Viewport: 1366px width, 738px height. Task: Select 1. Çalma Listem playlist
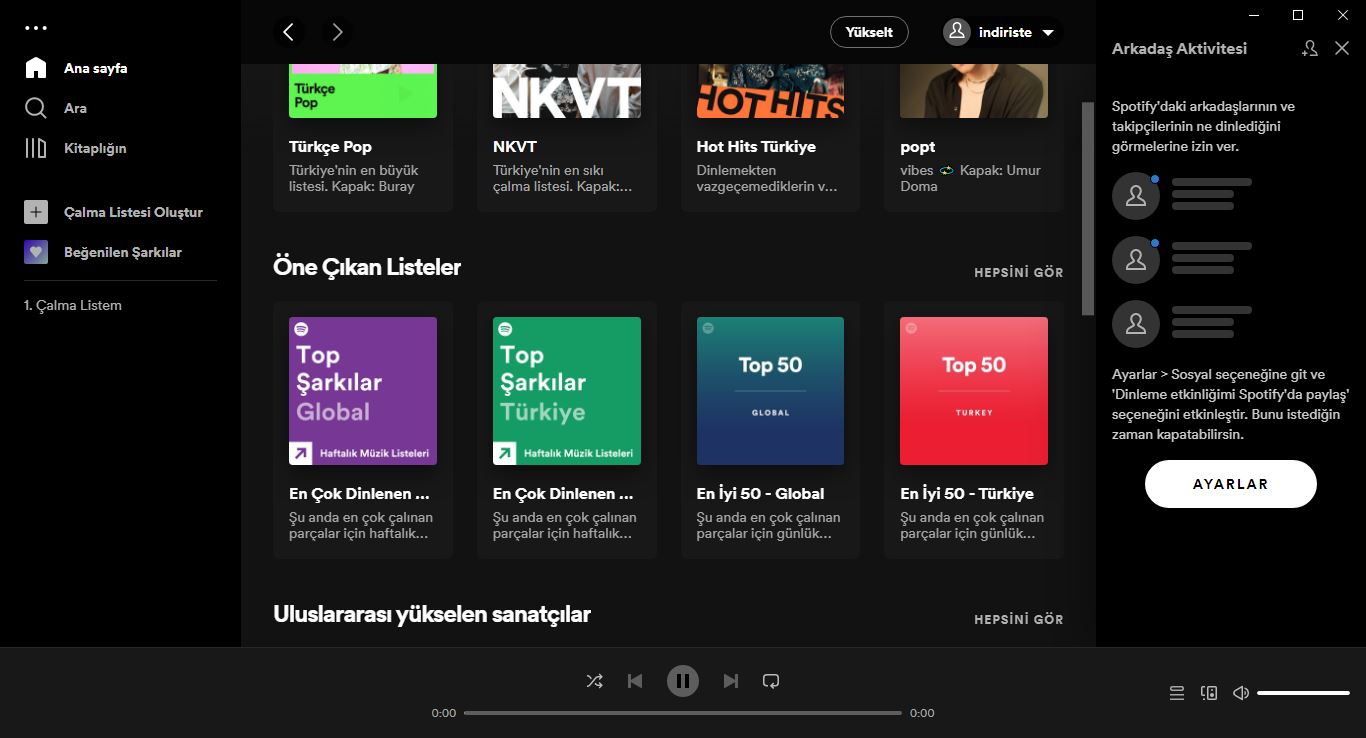tap(73, 305)
